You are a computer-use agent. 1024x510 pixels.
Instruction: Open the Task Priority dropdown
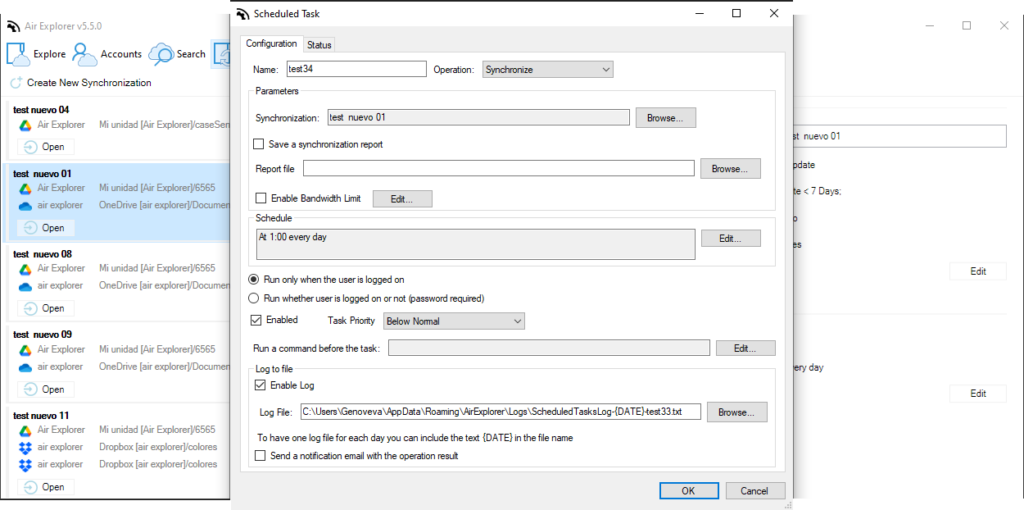455,321
